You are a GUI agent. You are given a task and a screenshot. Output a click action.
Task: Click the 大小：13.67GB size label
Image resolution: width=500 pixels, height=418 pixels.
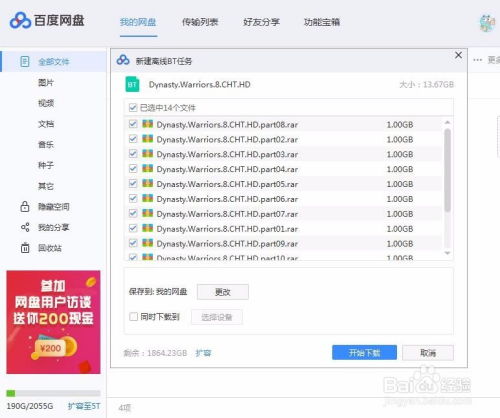point(426,85)
